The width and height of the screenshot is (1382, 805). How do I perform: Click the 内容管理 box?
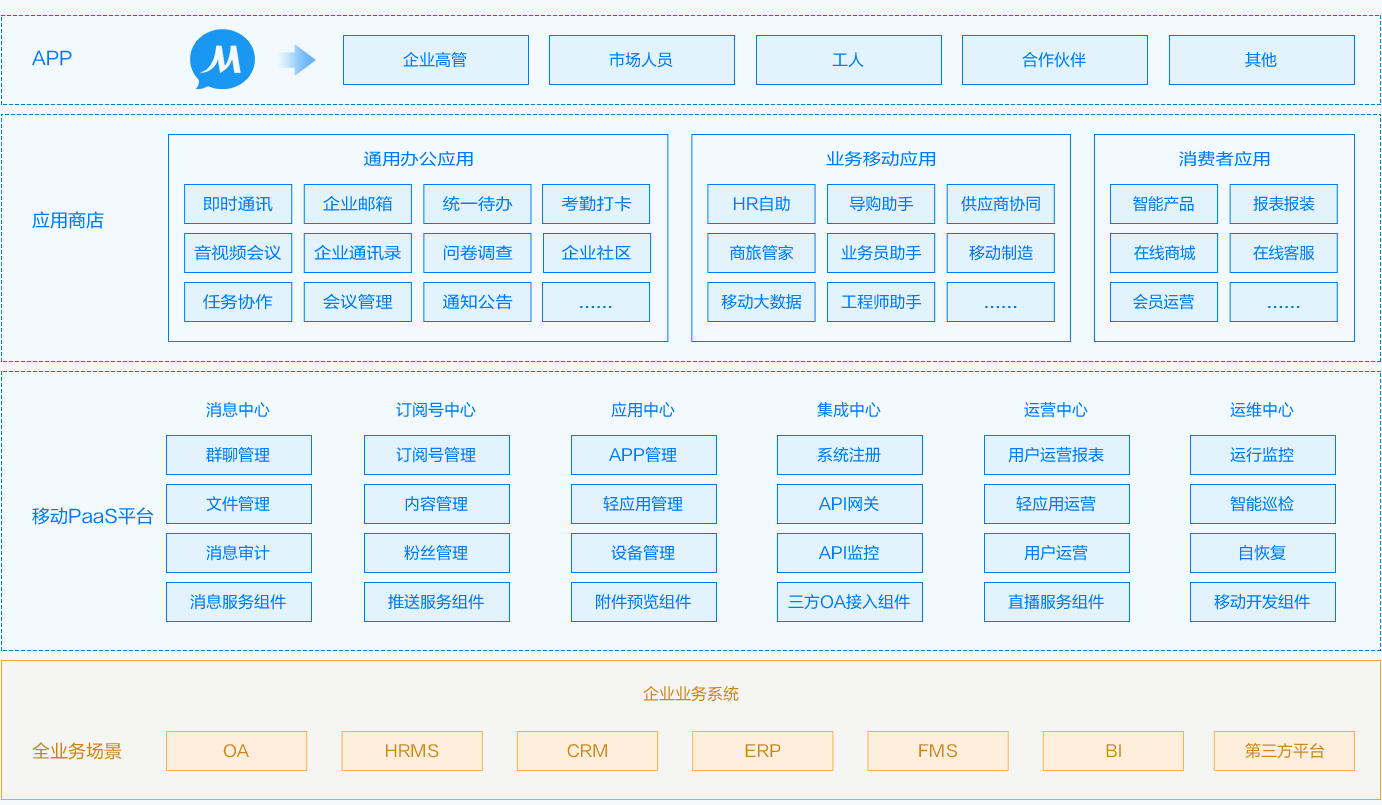point(437,504)
